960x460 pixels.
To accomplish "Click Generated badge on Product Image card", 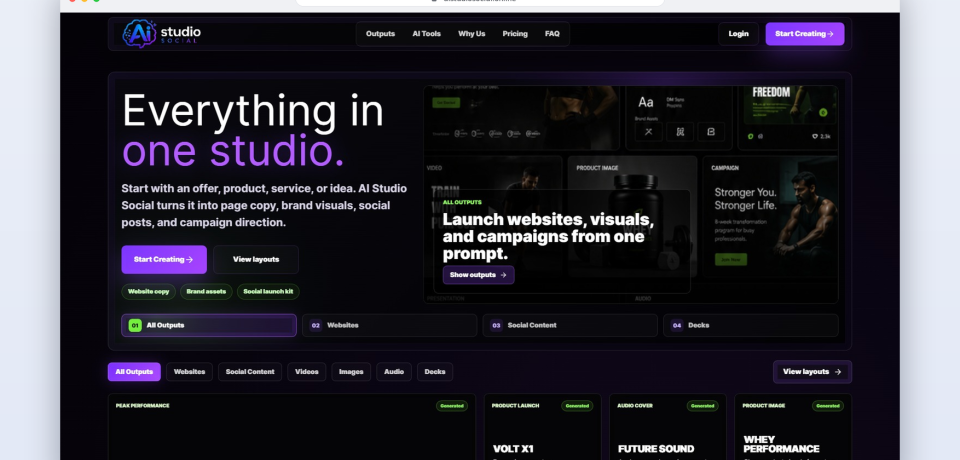I will 828,405.
